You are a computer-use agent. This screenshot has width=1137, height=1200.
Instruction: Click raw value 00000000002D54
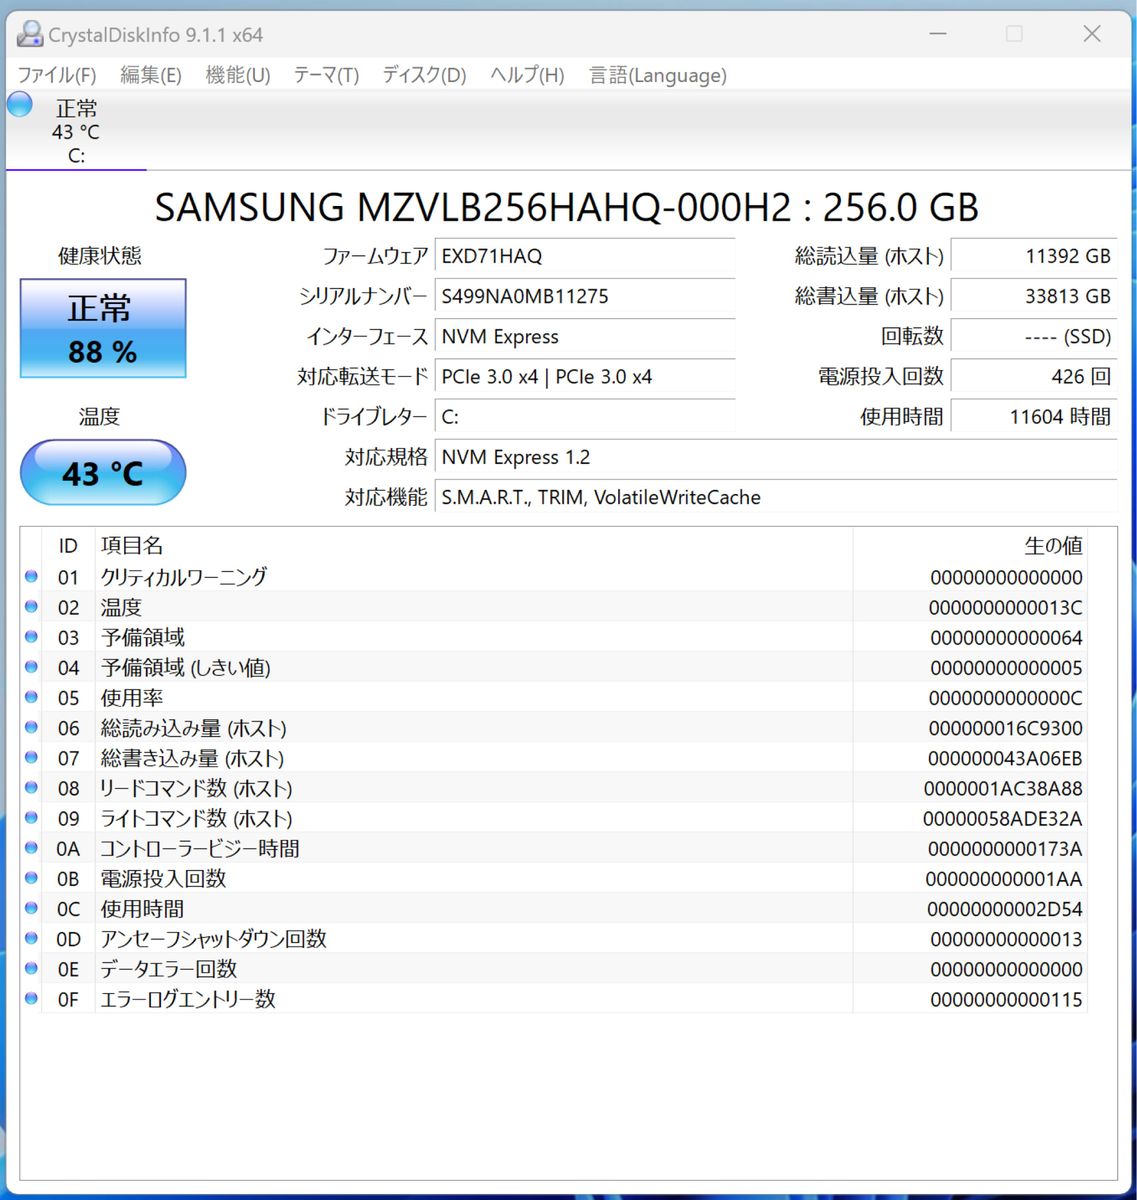(x=1005, y=909)
